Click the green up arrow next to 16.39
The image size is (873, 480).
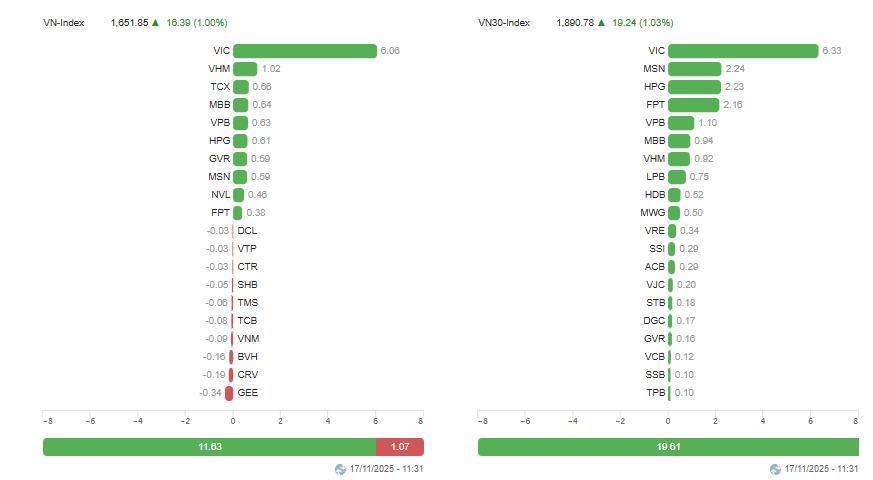pyautogui.click(x=156, y=22)
